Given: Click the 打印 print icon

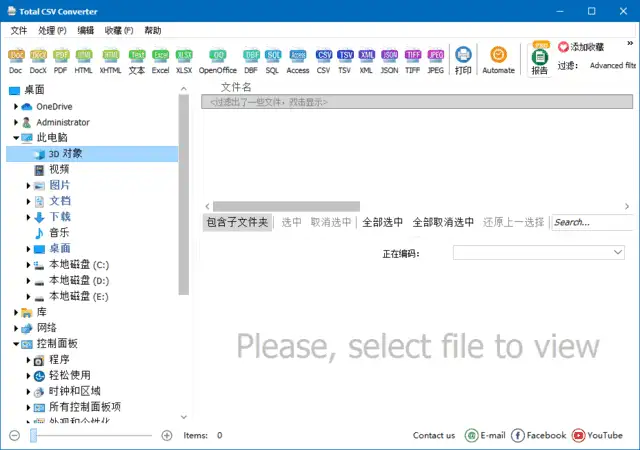Looking at the screenshot, I should [463, 59].
